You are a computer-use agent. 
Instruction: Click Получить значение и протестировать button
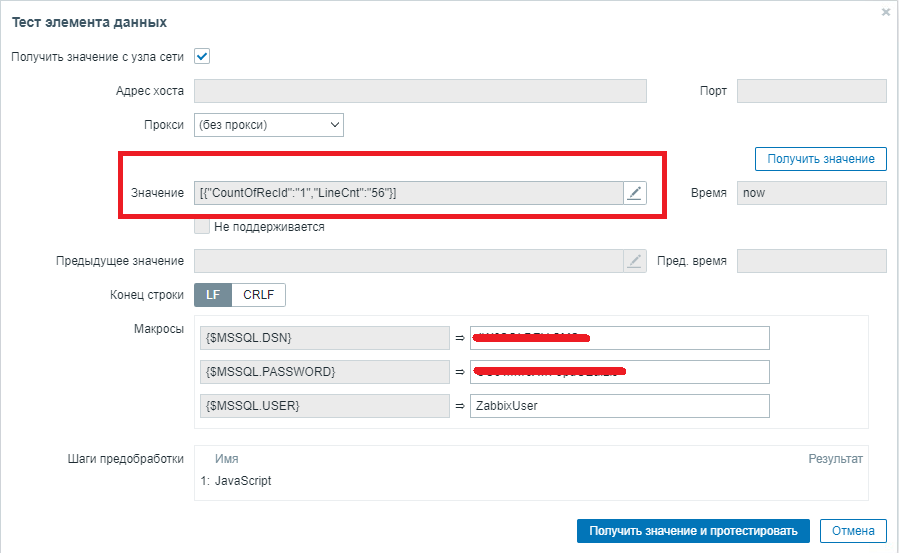(x=693, y=531)
